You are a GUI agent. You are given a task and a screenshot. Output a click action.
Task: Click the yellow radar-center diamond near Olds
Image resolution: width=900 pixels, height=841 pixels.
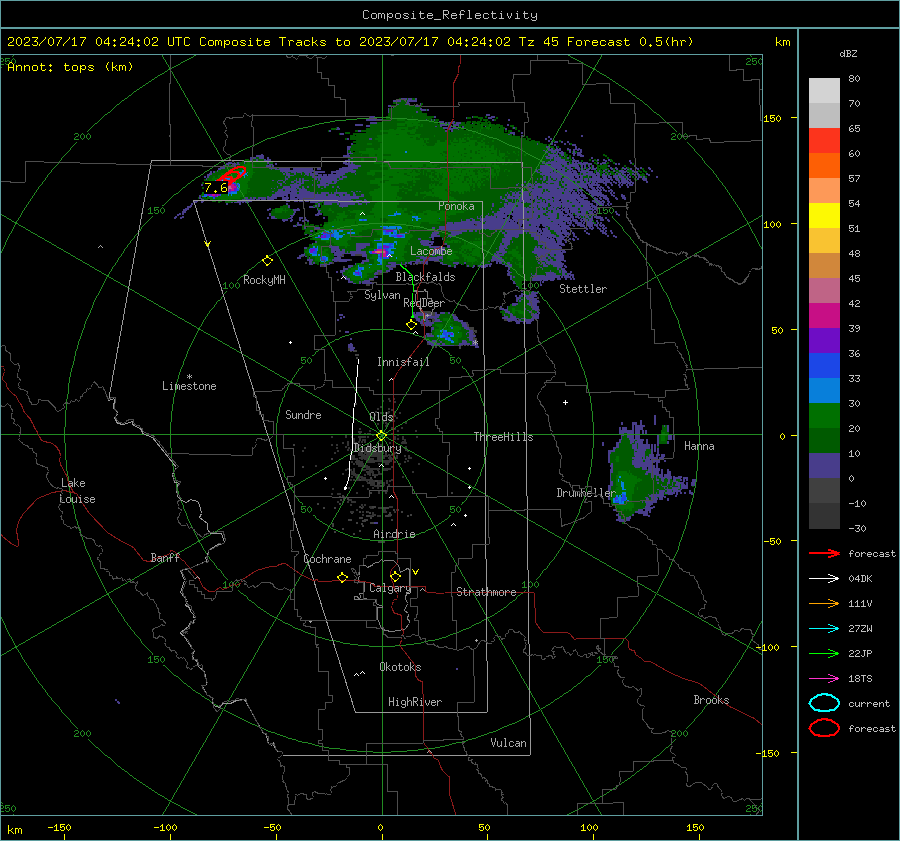[x=382, y=436]
